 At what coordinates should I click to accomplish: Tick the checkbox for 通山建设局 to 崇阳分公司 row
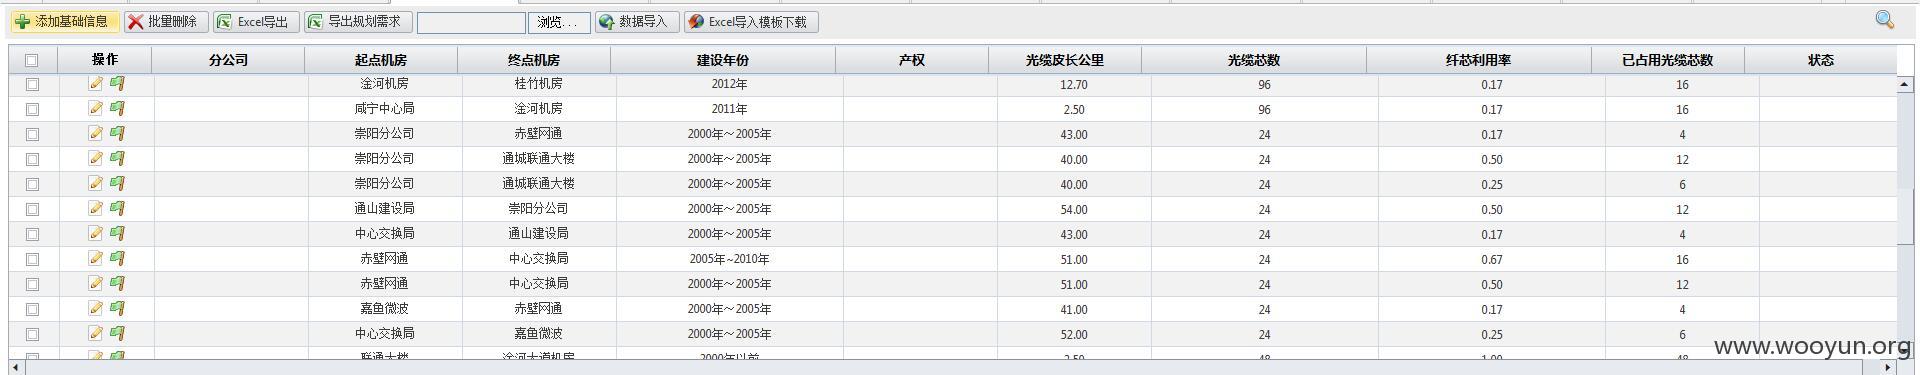click(32, 209)
